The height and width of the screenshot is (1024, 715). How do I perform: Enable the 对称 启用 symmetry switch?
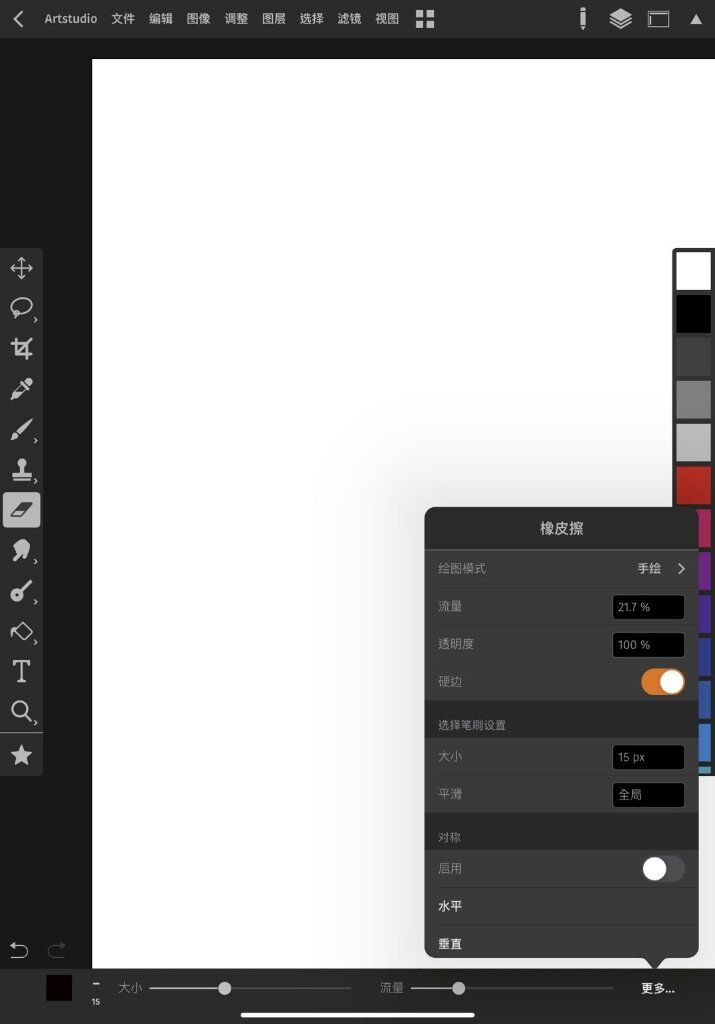663,869
